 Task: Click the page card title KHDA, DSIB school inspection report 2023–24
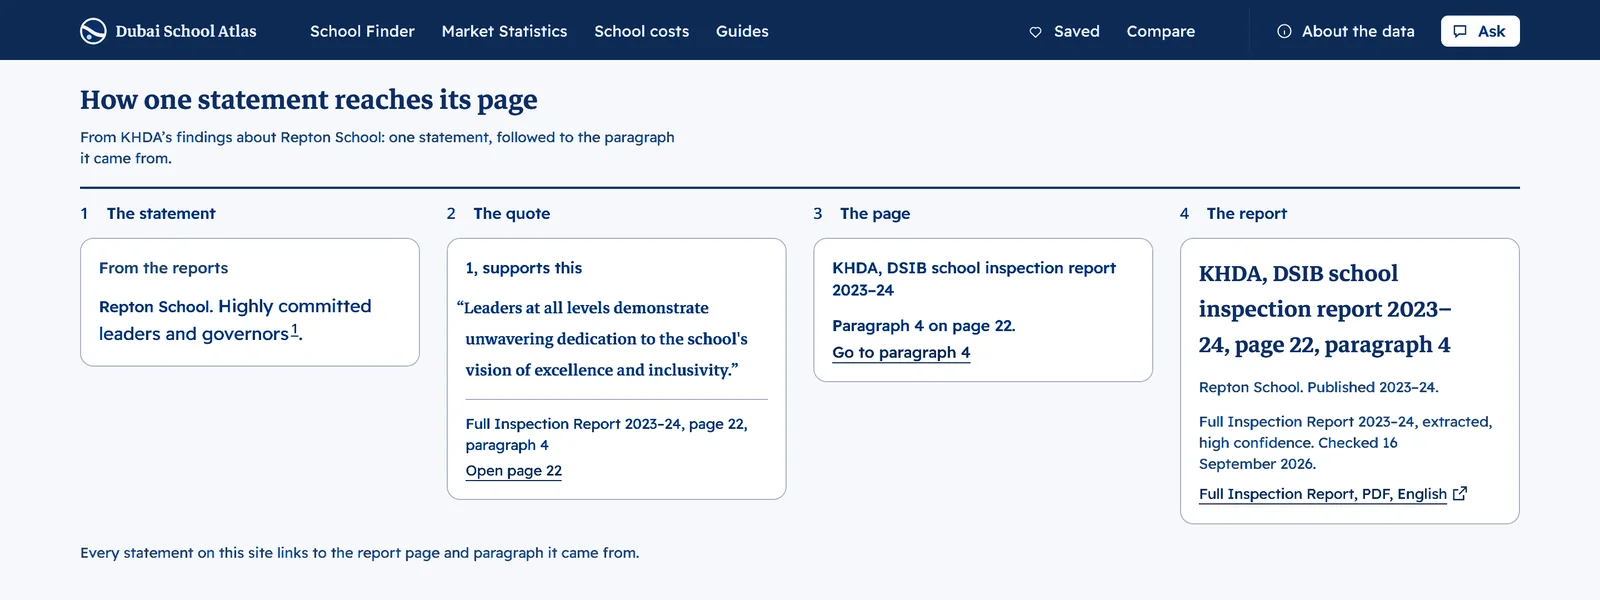tap(974, 279)
